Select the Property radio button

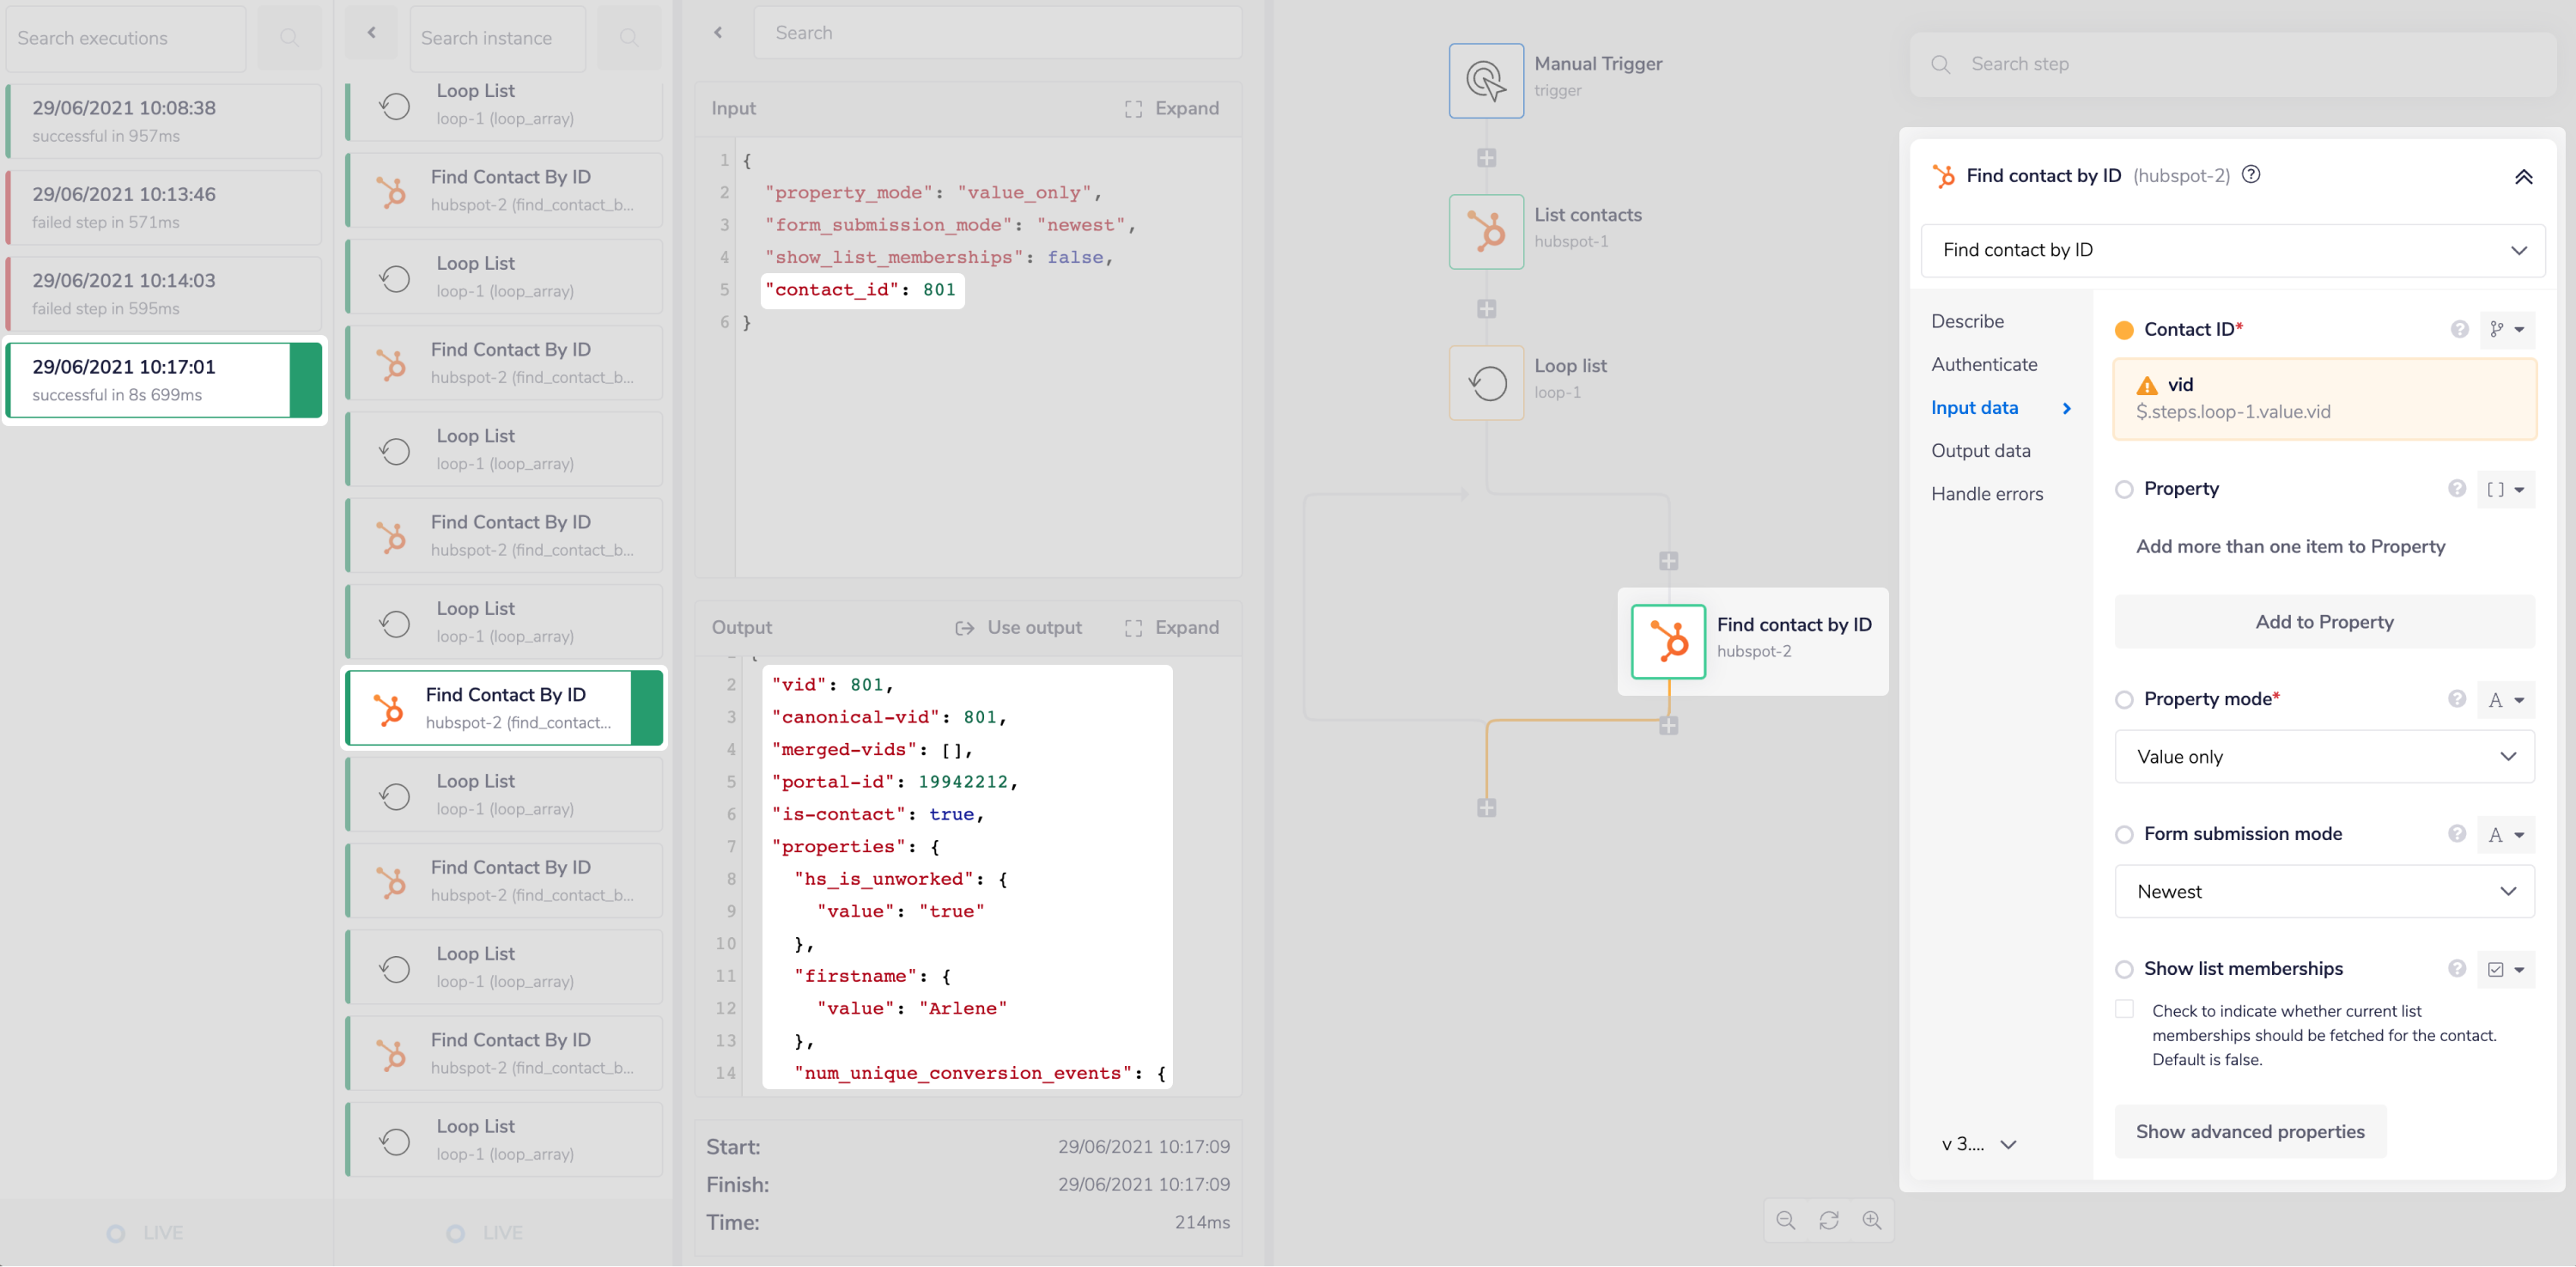[2124, 489]
